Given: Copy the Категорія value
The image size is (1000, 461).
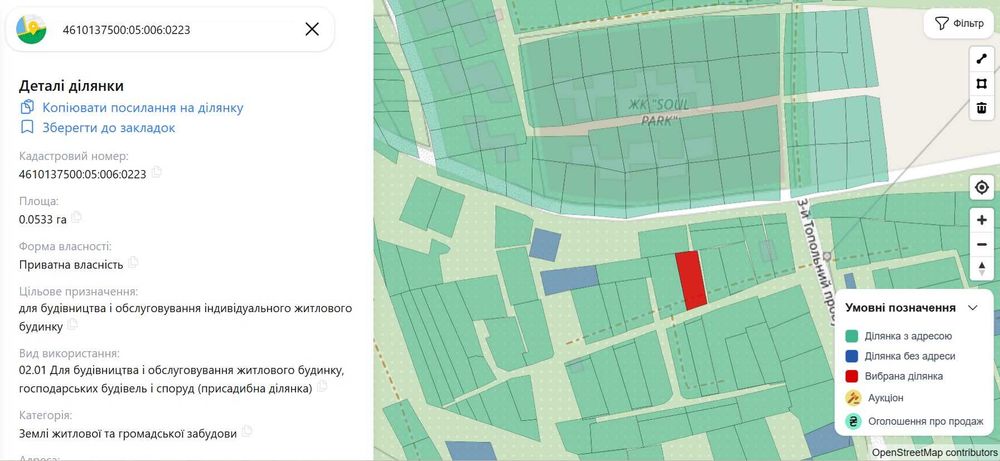Looking at the screenshot, I should tap(247, 431).
